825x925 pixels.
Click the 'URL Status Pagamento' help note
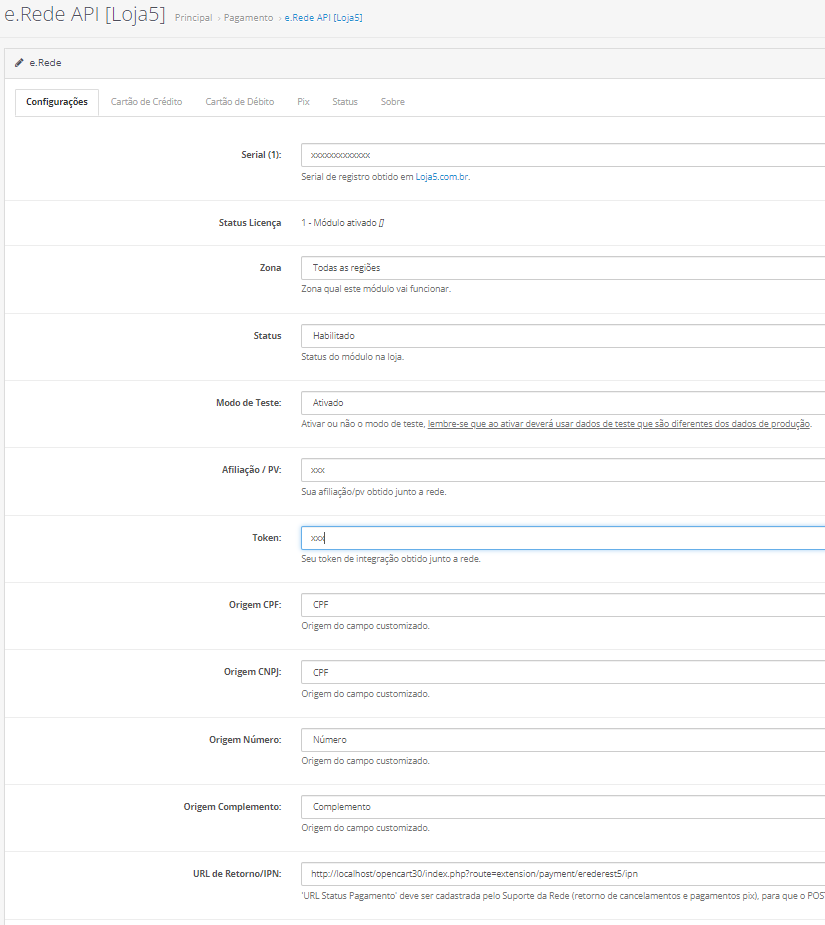pos(563,896)
